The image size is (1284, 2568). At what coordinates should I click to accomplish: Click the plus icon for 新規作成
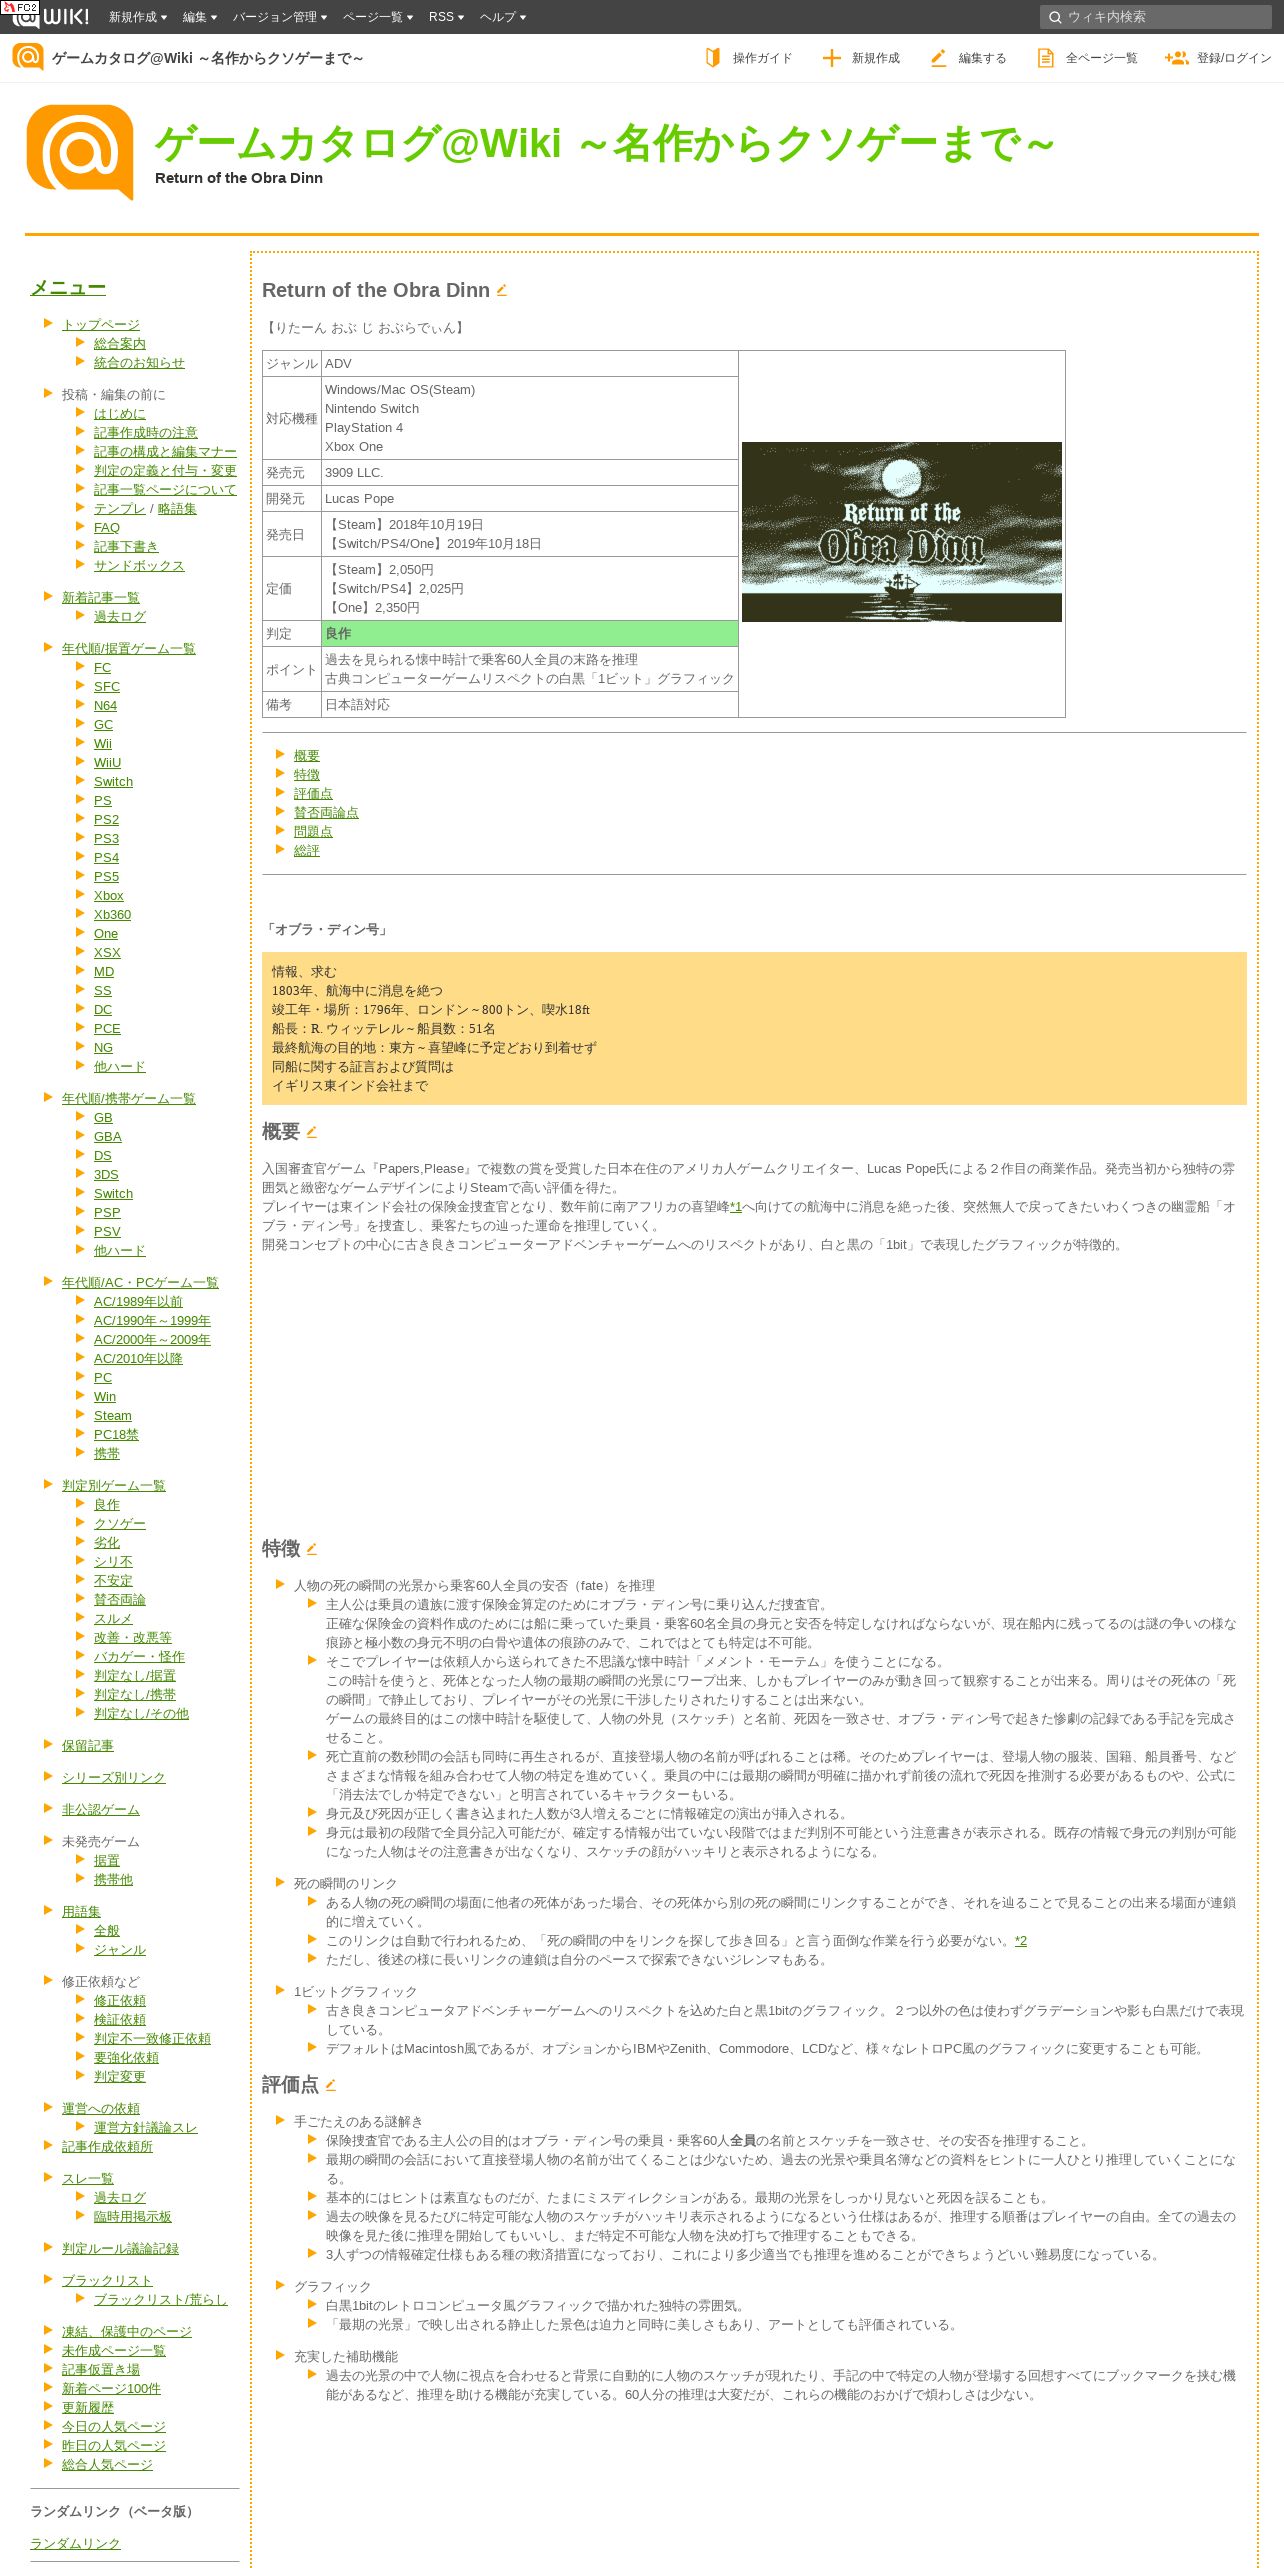tap(831, 58)
